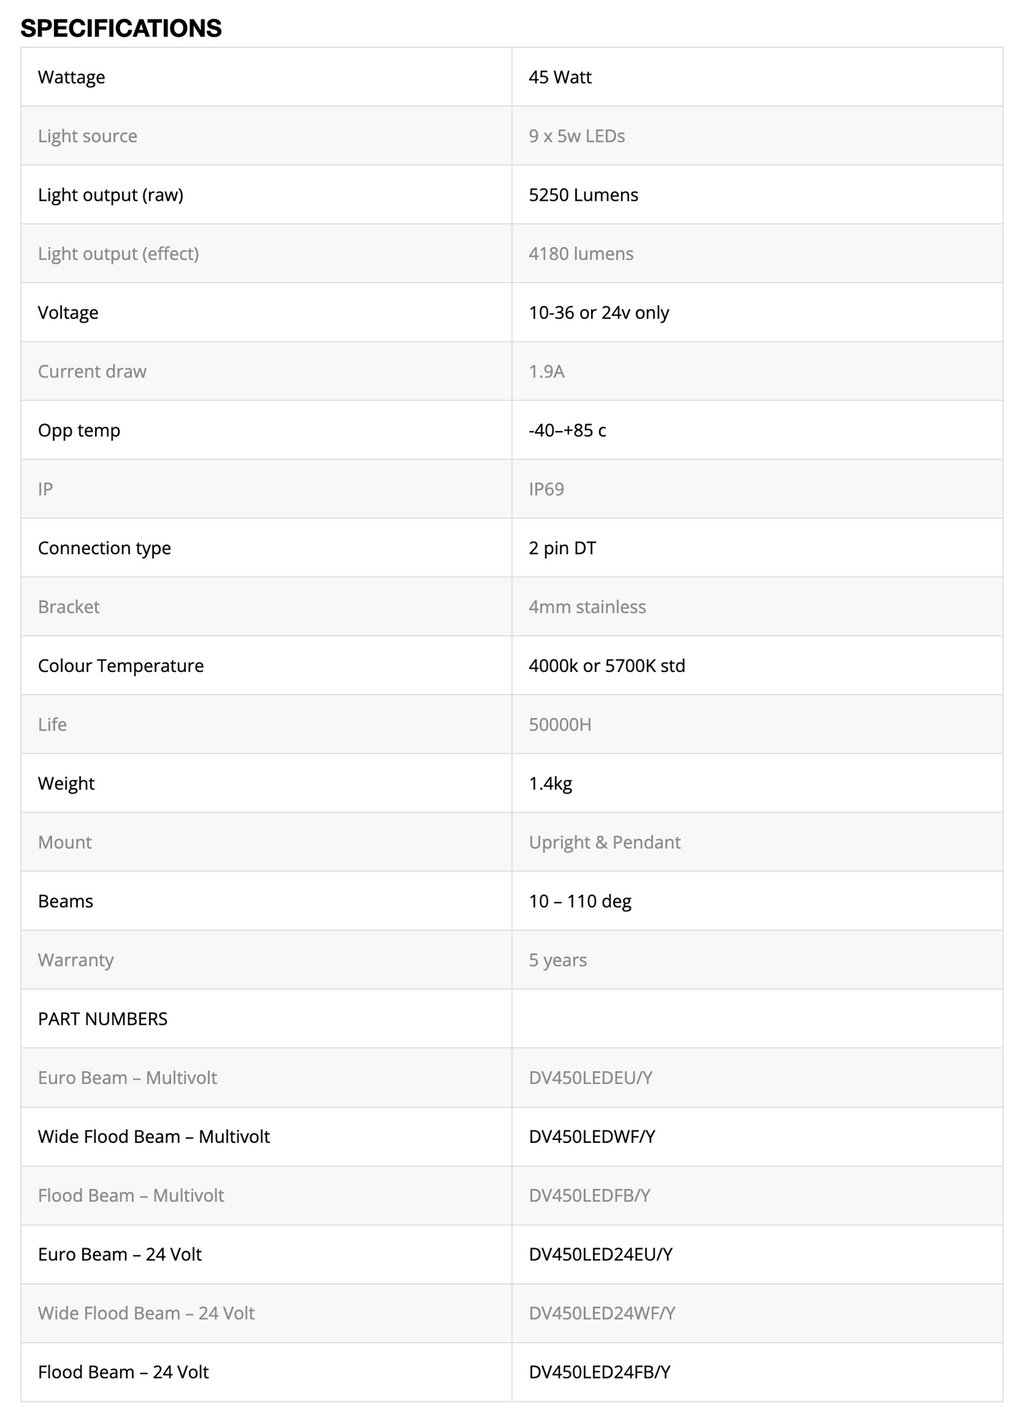Click the Light output (effect) label
The width and height of the screenshot is (1024, 1420).
click(x=118, y=254)
